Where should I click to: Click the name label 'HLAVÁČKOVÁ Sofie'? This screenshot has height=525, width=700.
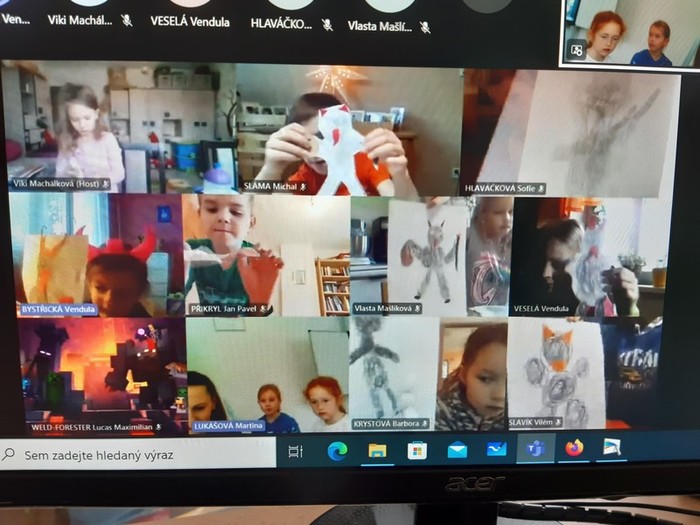click(500, 189)
